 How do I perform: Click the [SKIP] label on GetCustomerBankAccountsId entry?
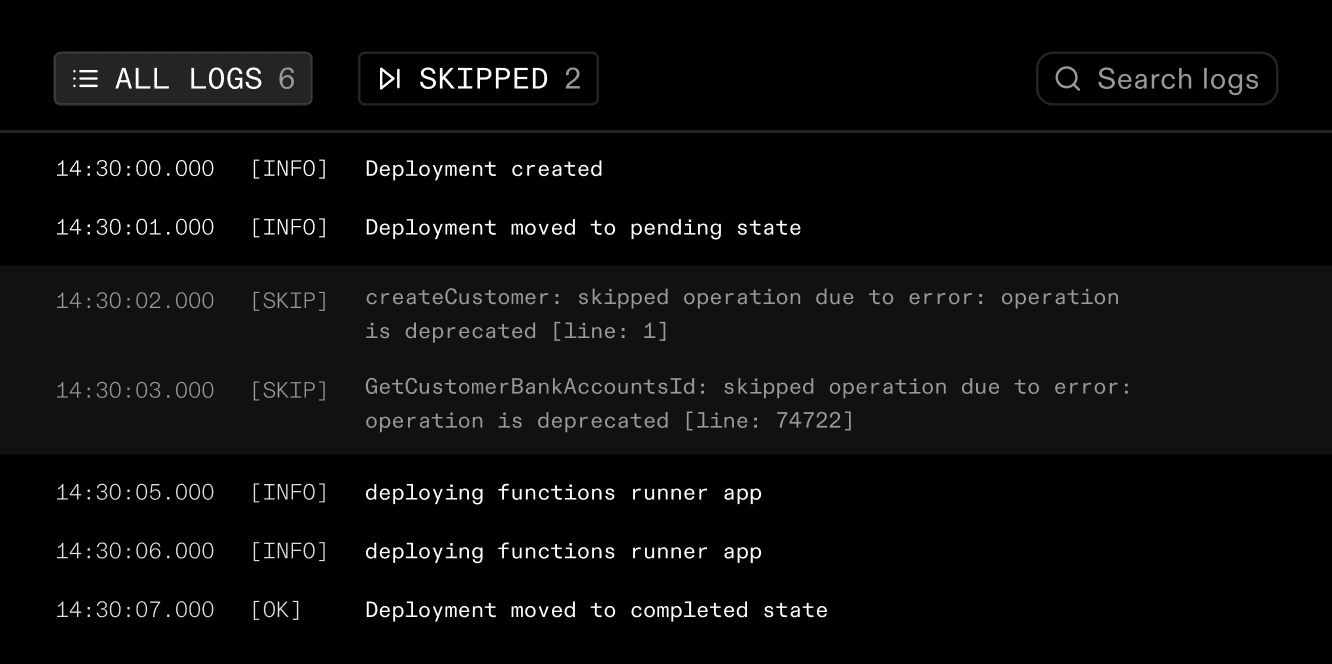(291, 390)
